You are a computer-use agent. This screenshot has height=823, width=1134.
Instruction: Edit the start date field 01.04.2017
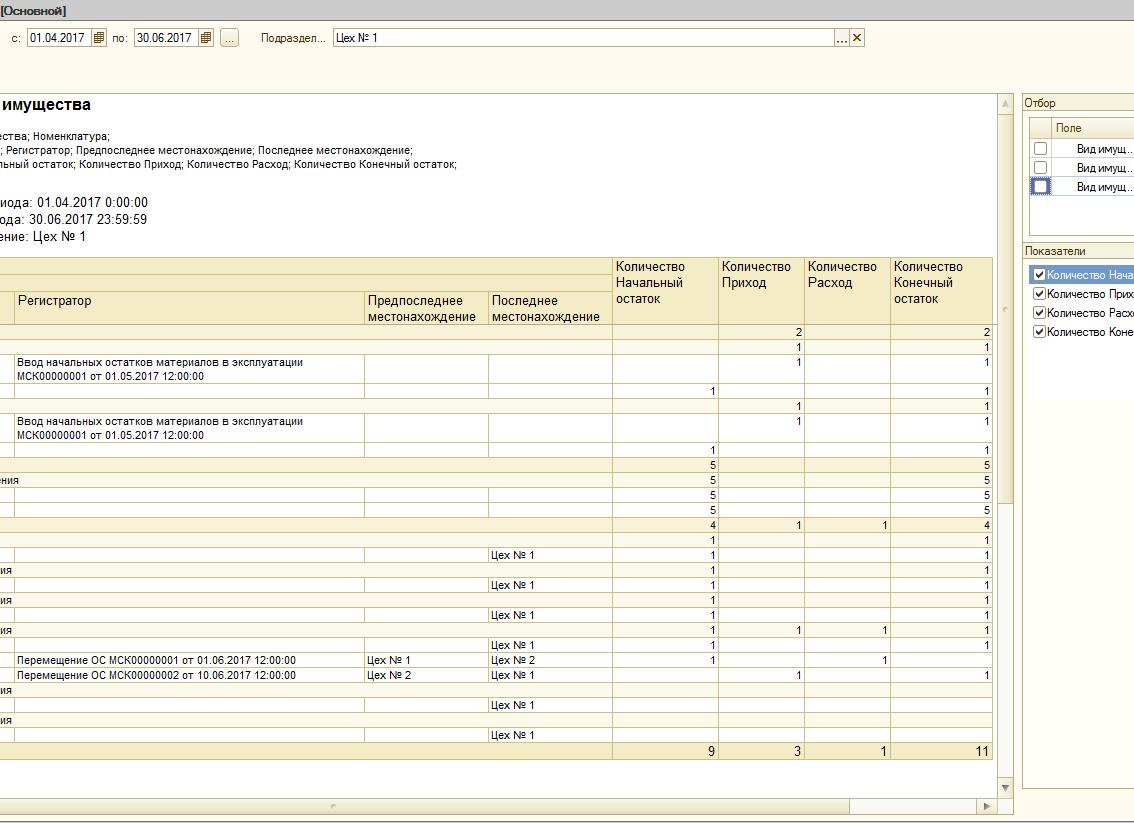pyautogui.click(x=59, y=38)
